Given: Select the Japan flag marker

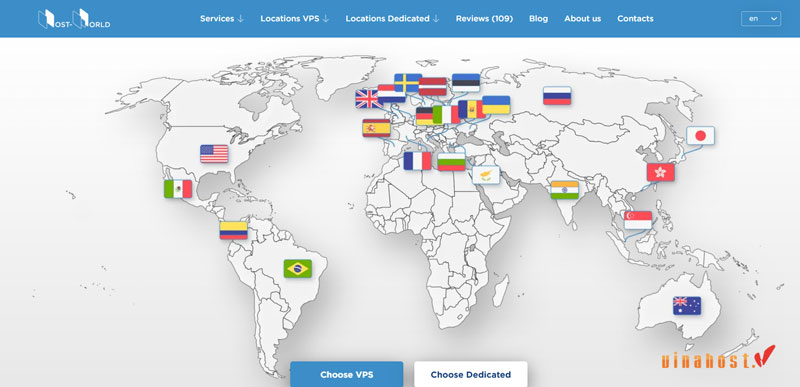Looking at the screenshot, I should (x=700, y=136).
